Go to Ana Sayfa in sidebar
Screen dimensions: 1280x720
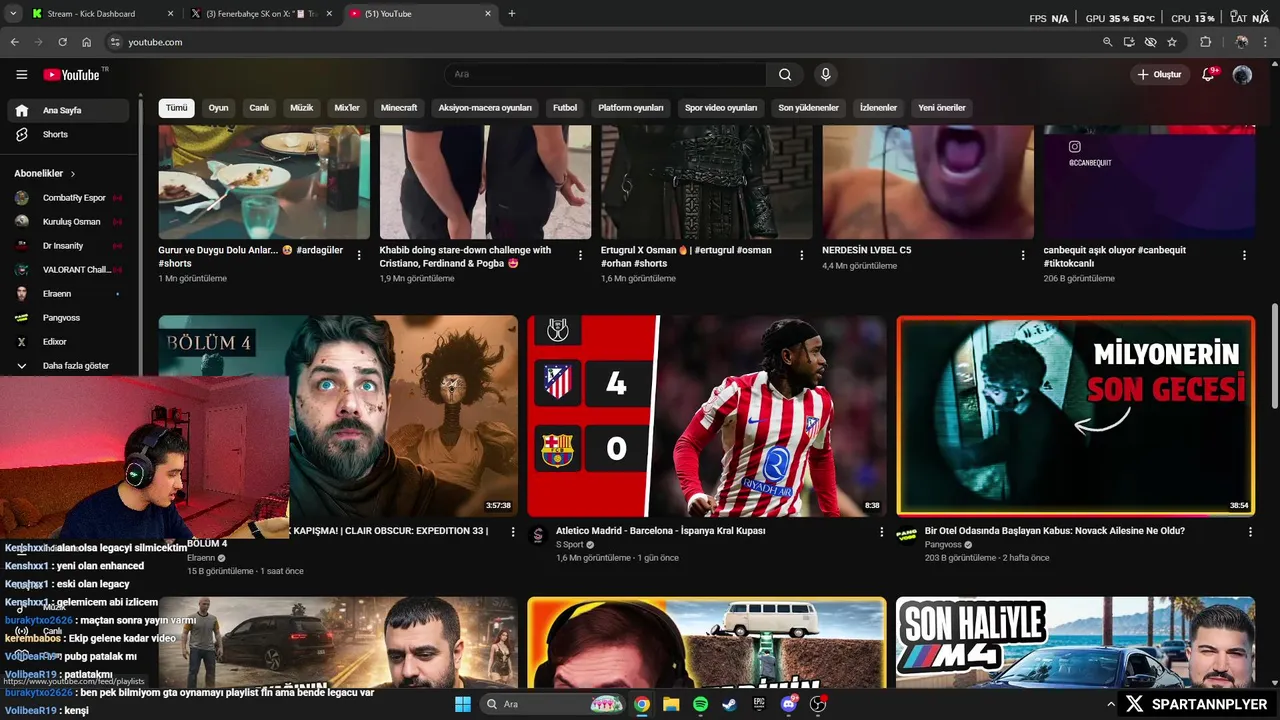point(68,110)
